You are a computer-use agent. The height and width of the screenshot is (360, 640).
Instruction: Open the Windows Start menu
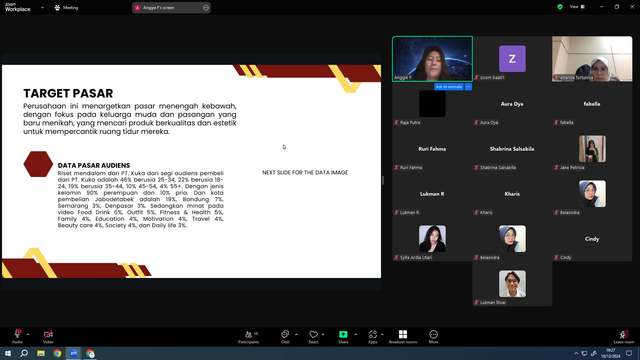click(8, 353)
